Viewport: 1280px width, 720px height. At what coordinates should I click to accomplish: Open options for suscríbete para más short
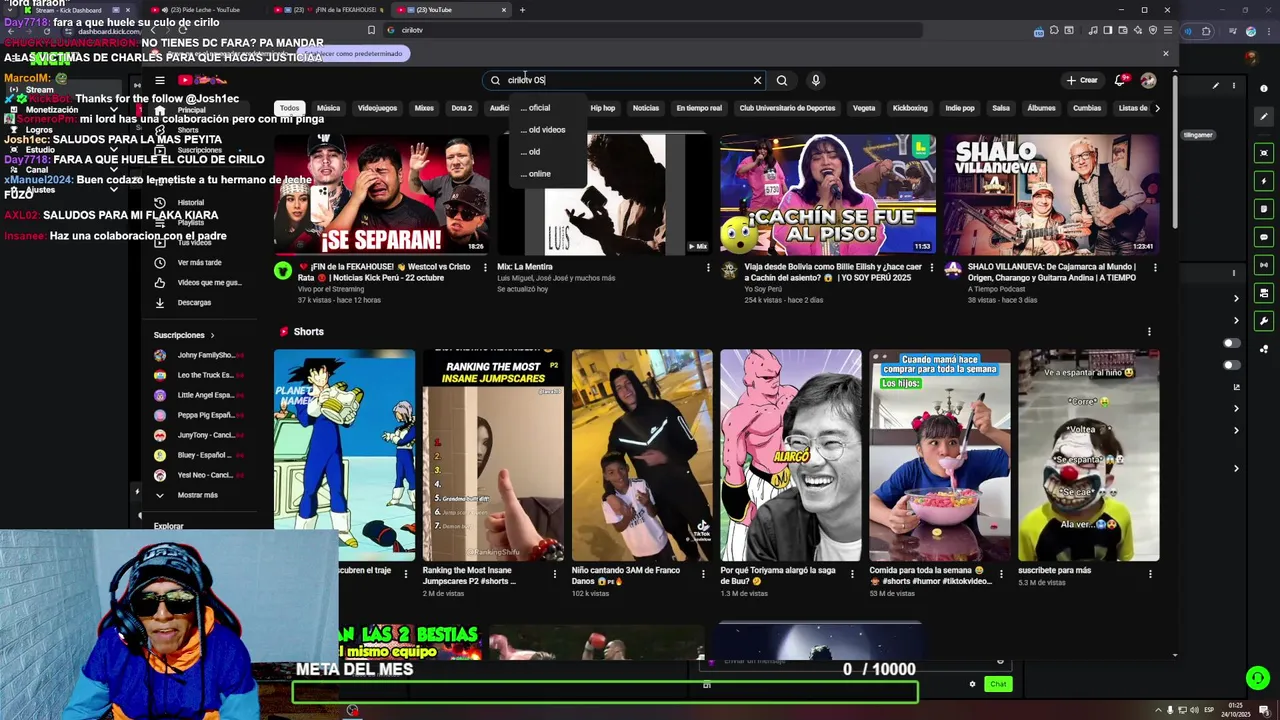click(x=1150, y=574)
